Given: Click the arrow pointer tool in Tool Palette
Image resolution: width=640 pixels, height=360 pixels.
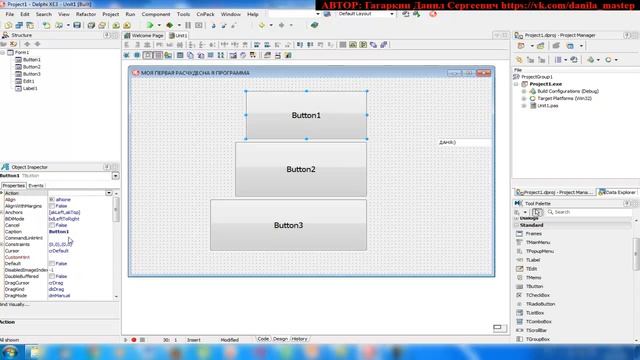Looking at the screenshot, I should [538, 212].
